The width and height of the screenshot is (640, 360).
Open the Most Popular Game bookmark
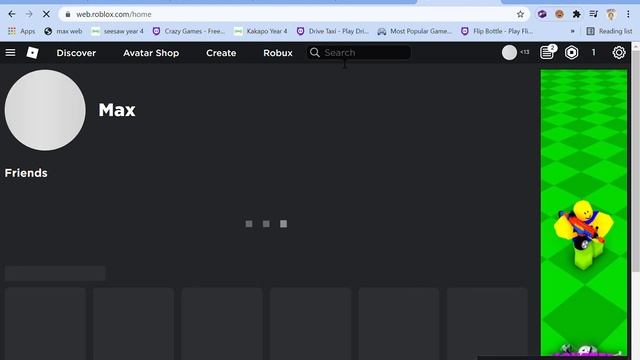point(414,31)
